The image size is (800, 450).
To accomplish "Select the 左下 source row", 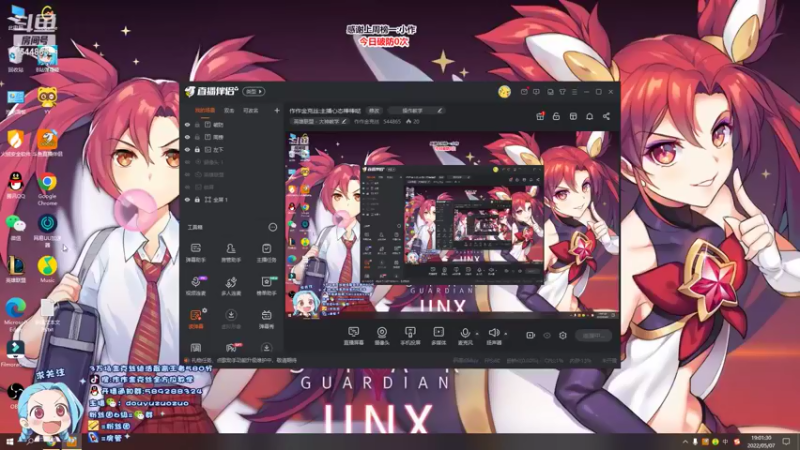I will point(231,149).
